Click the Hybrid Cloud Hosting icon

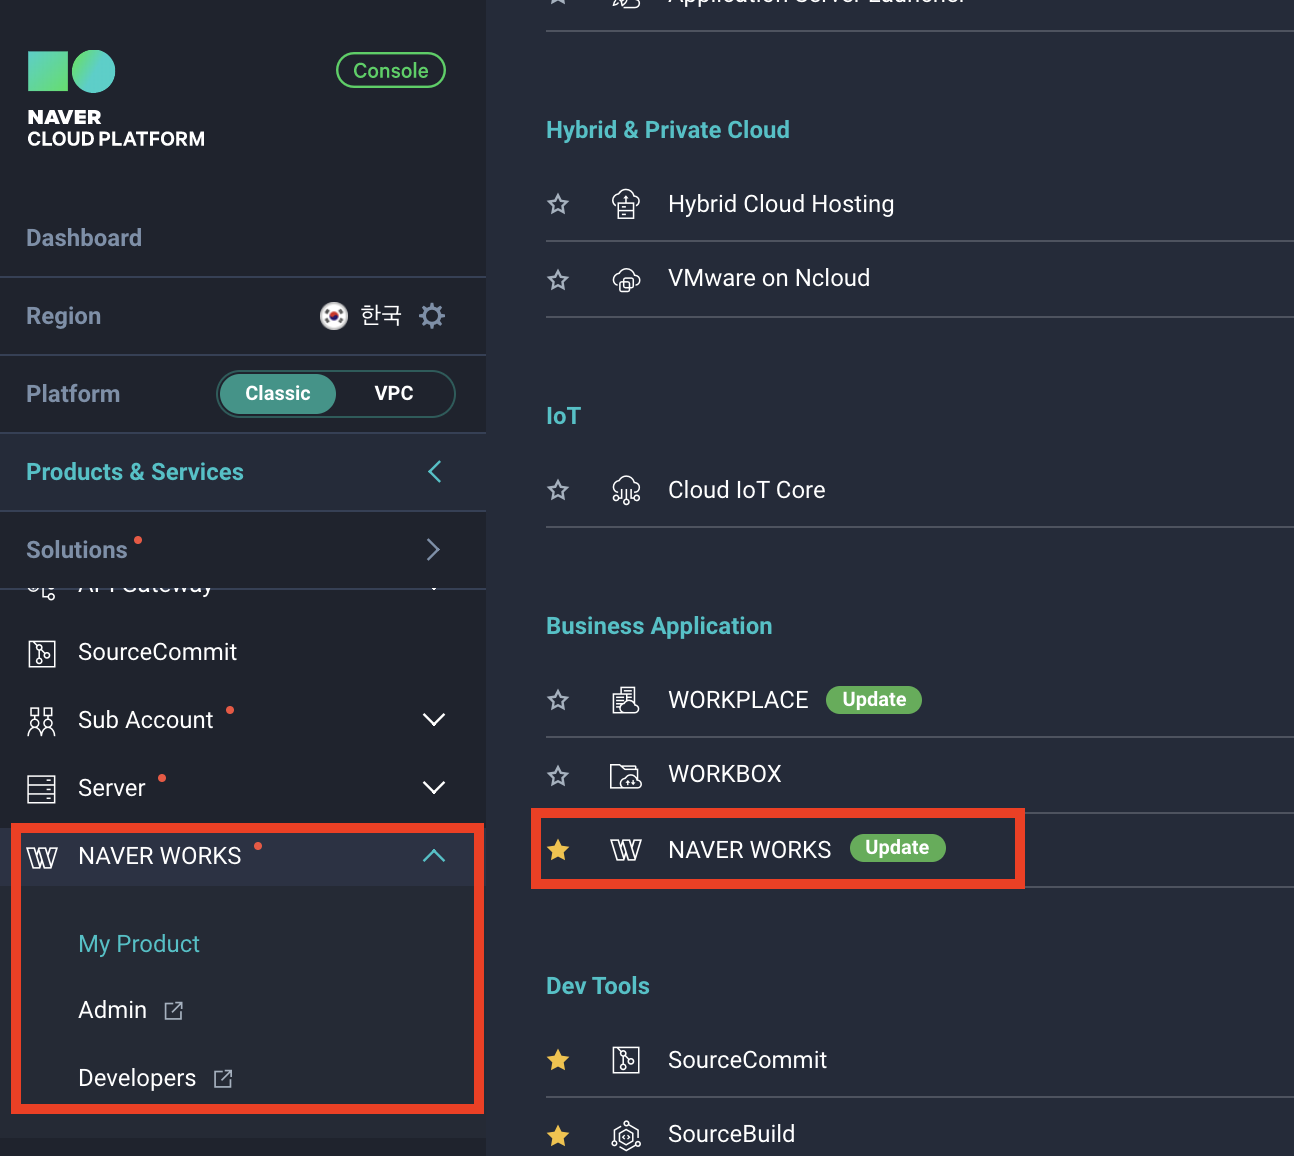pyautogui.click(x=626, y=204)
